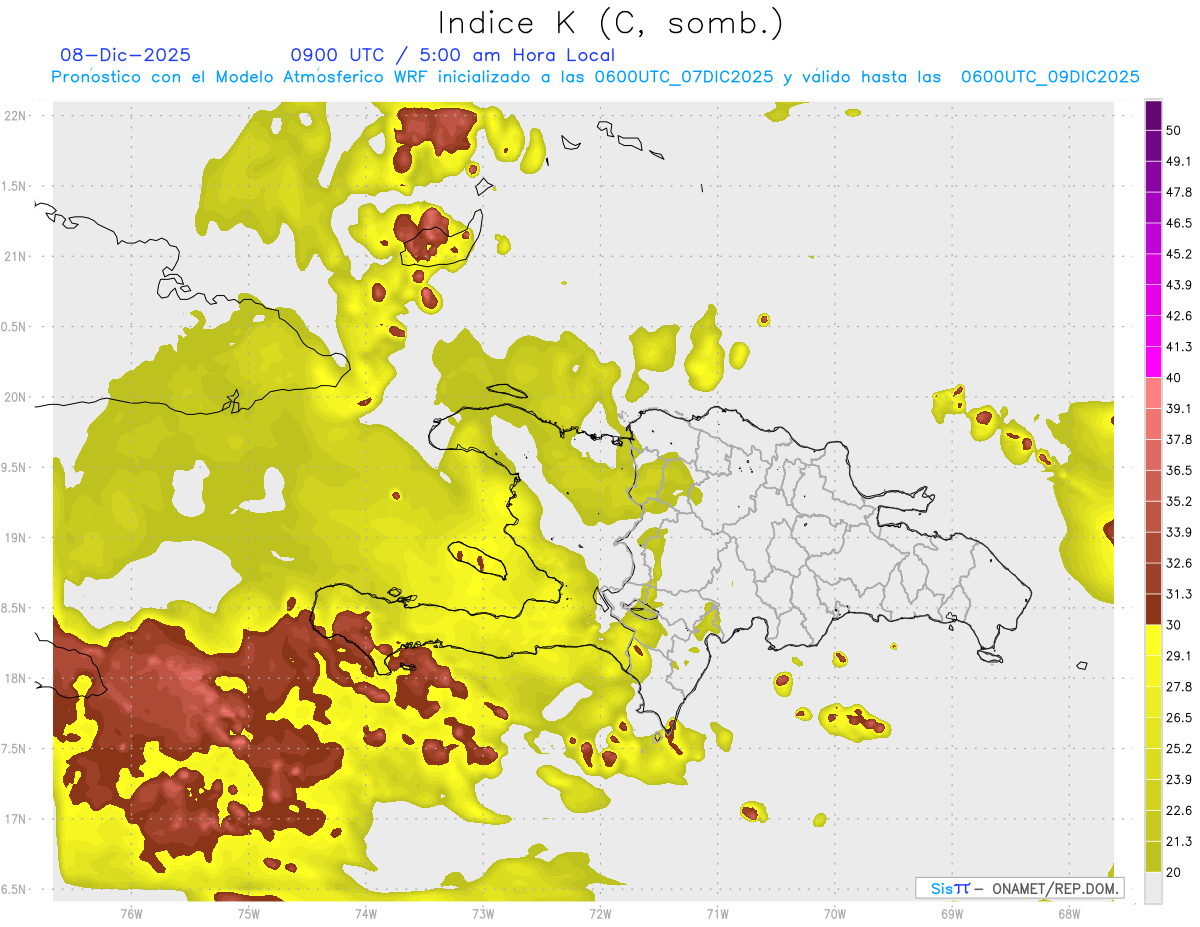The width and height of the screenshot is (1200, 927).
Task: Click the longitude label "71W"
Action: tap(717, 914)
